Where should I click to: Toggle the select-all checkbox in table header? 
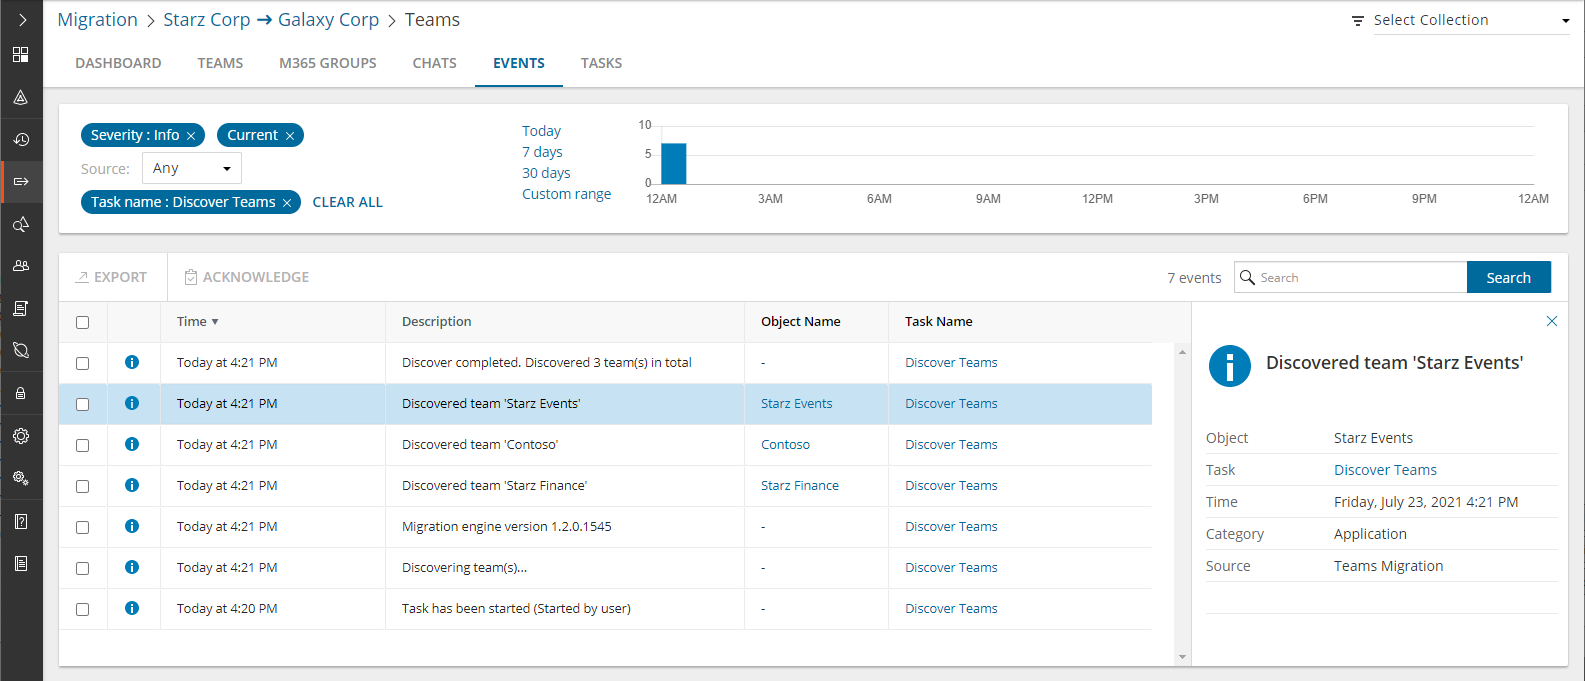pos(83,322)
